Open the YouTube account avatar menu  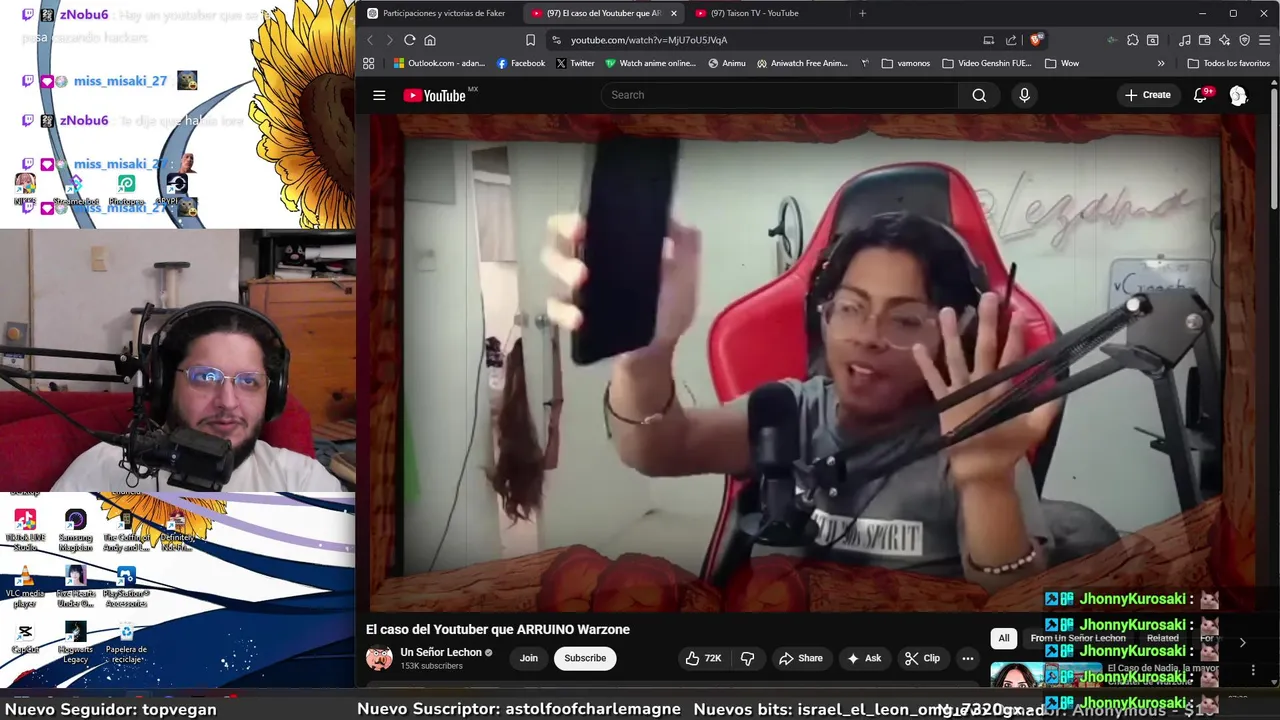coord(1238,95)
